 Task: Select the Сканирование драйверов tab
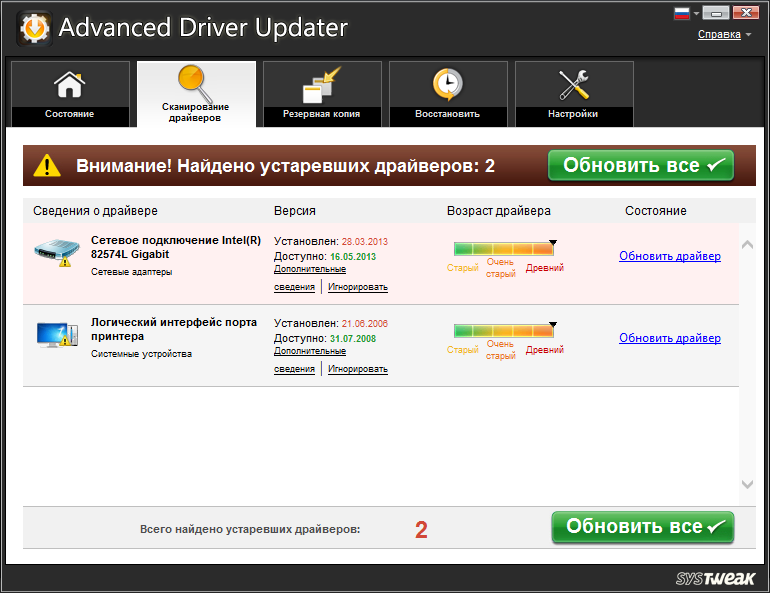click(196, 94)
